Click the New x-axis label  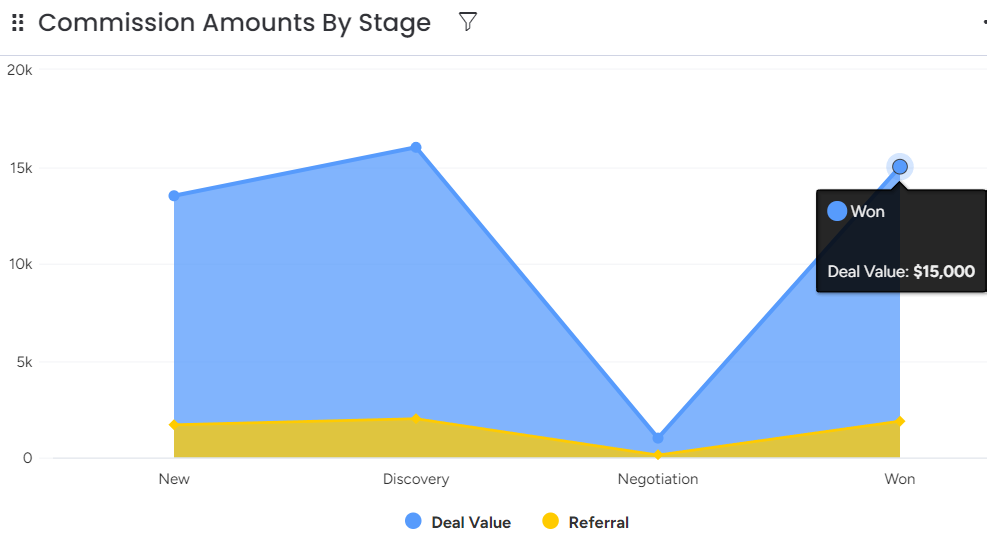click(x=174, y=479)
